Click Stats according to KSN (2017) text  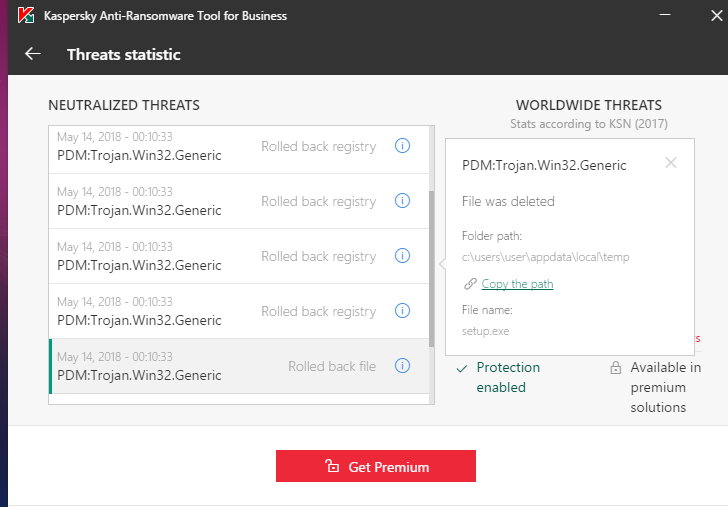click(x=589, y=124)
